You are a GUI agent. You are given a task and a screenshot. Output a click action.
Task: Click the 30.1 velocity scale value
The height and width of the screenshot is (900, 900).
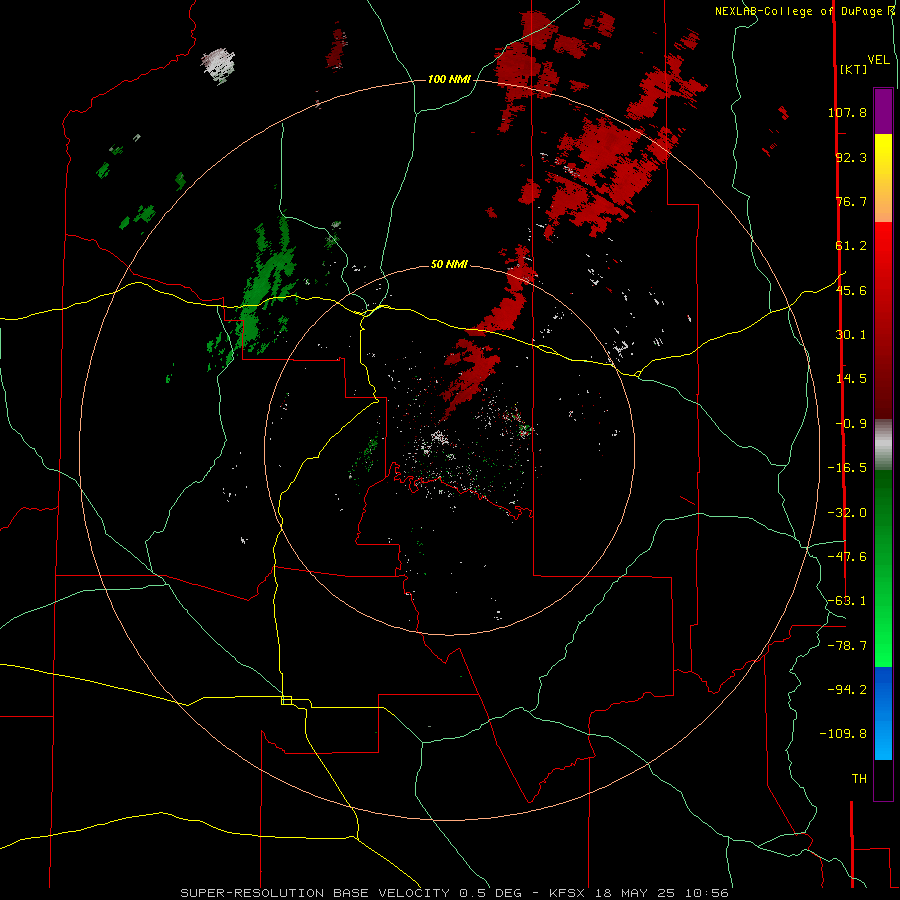click(851, 335)
